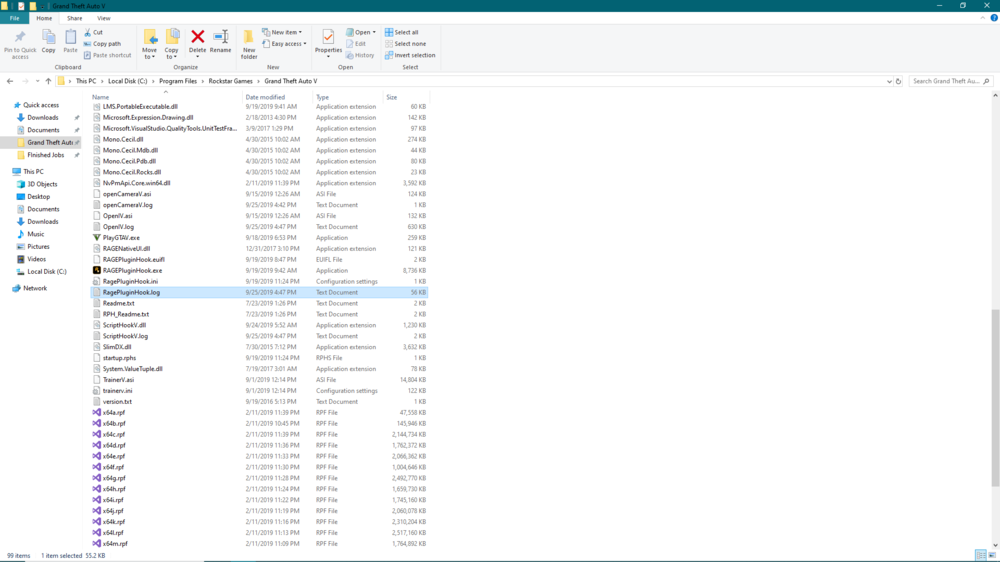
Task: Open Pictures in navigation pane
Action: [x=38, y=247]
